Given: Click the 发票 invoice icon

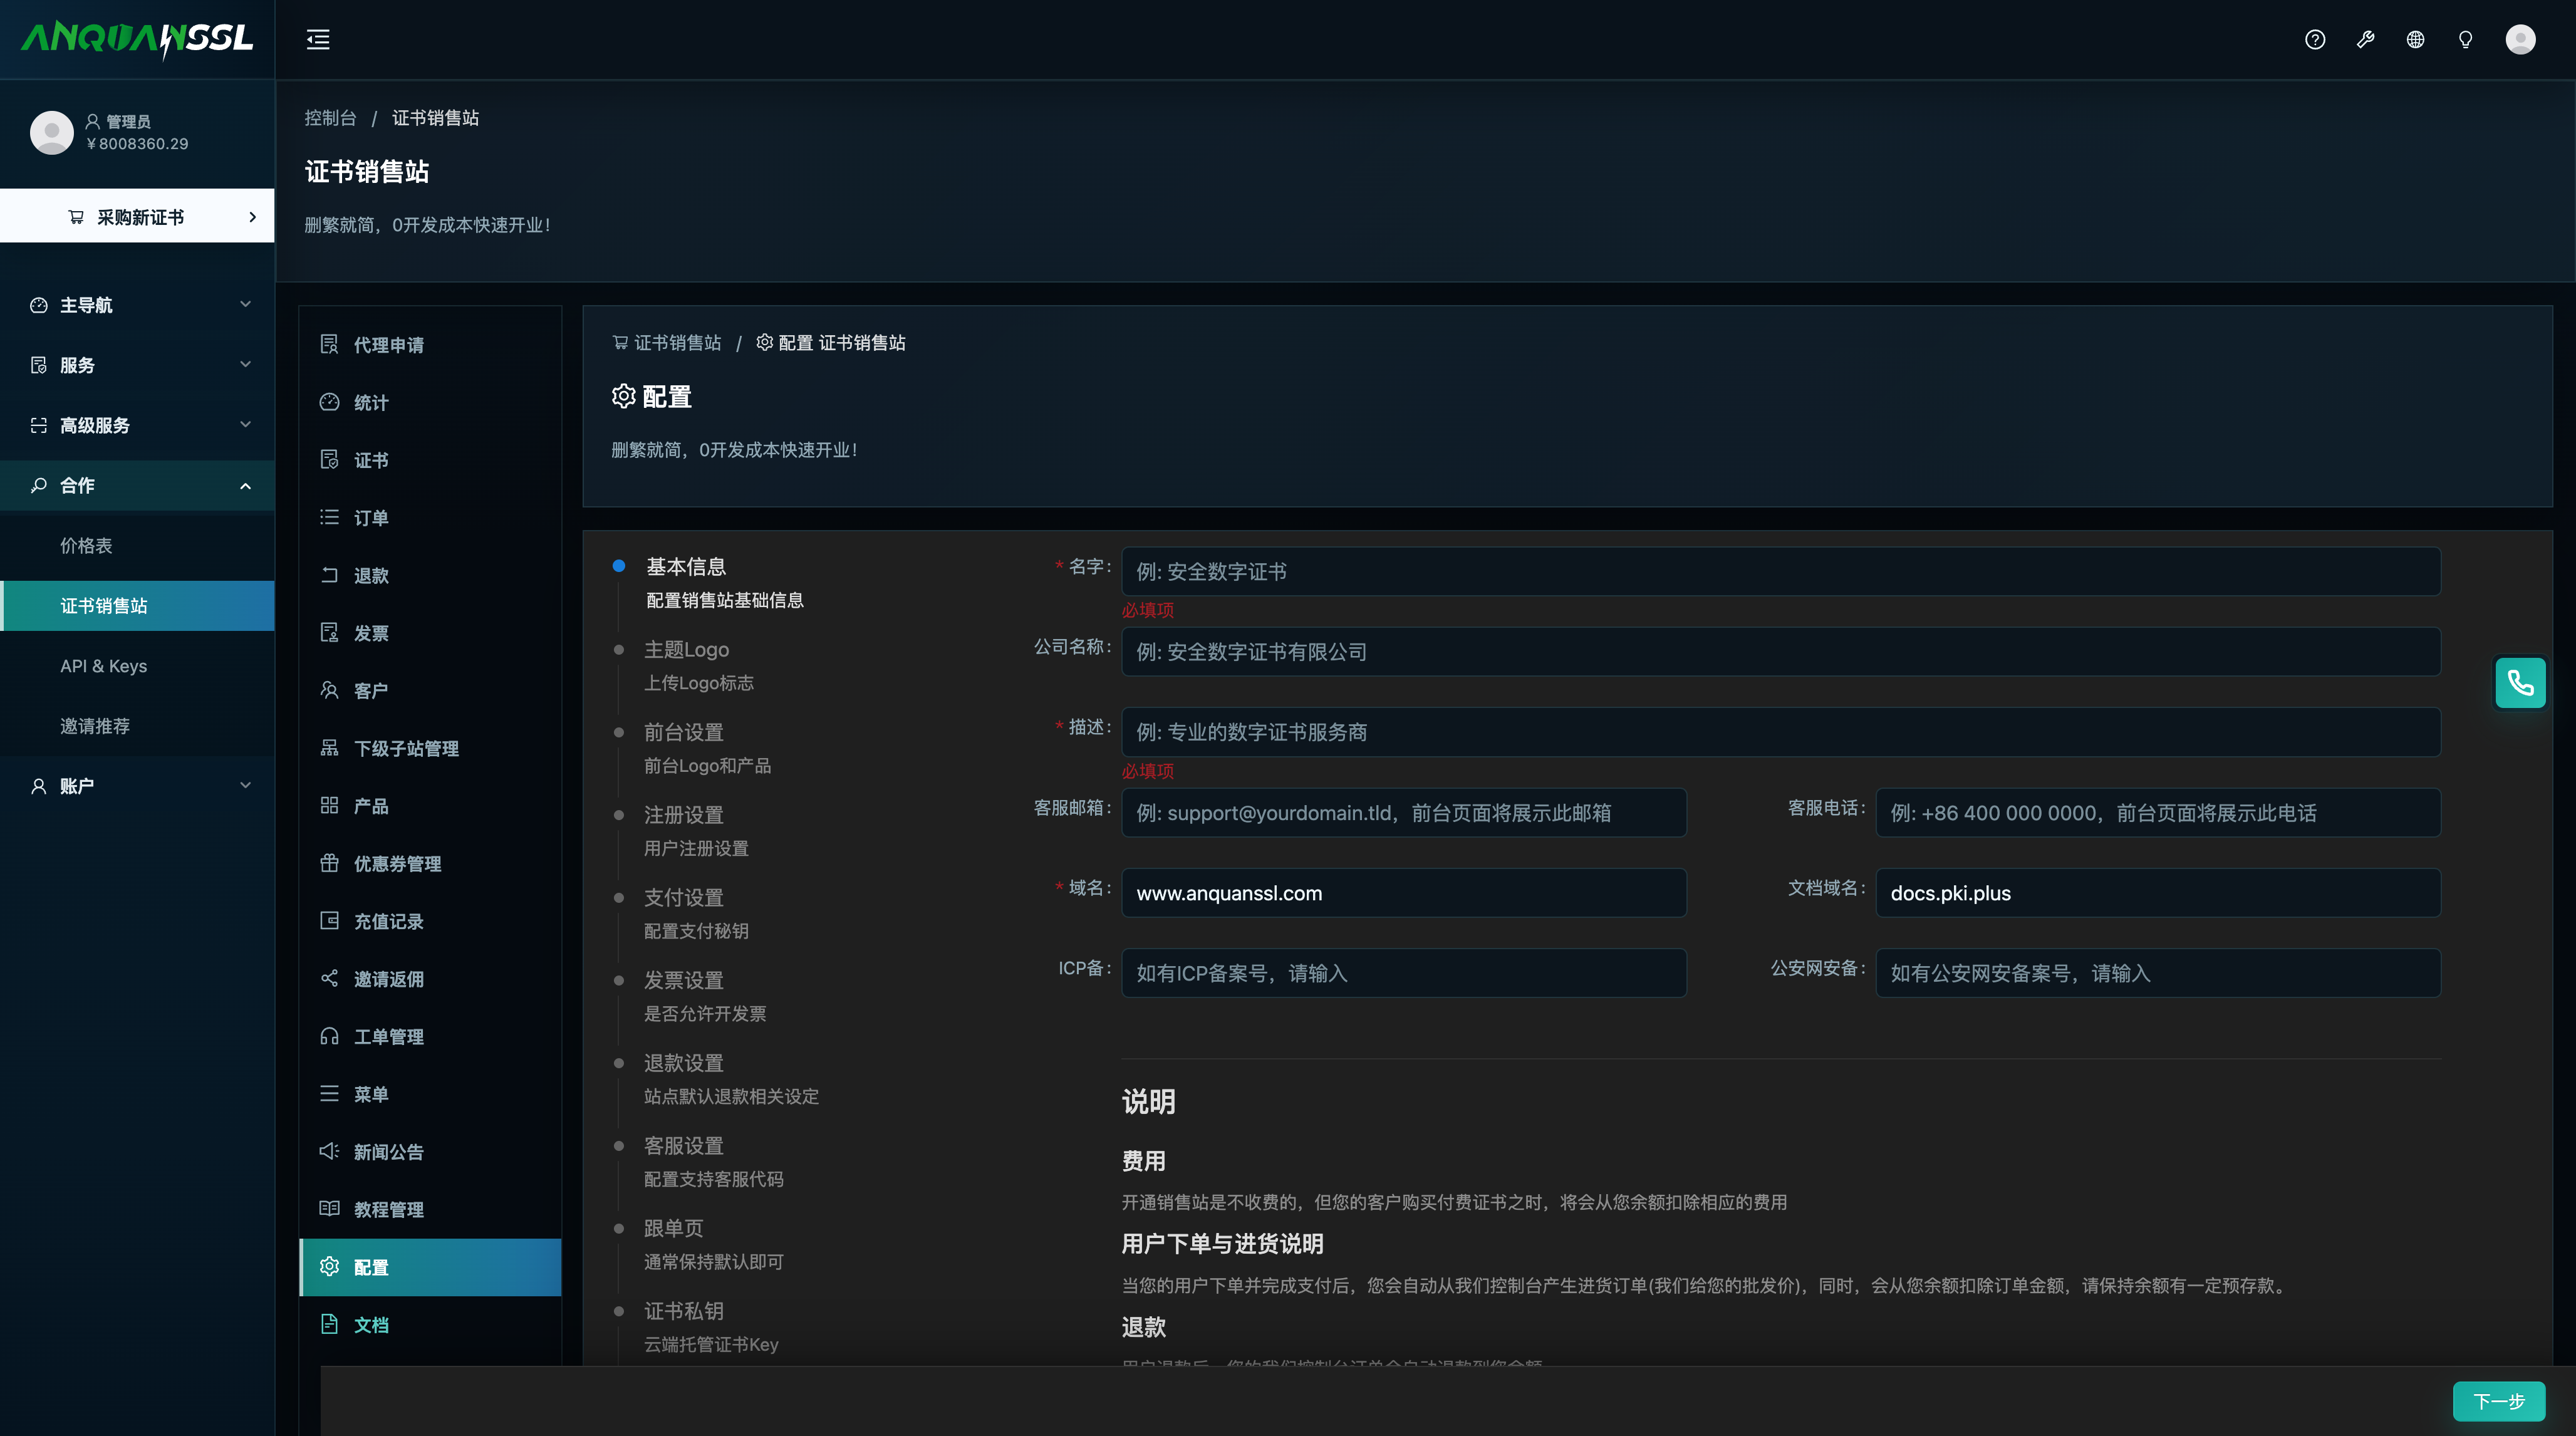Looking at the screenshot, I should (329, 633).
